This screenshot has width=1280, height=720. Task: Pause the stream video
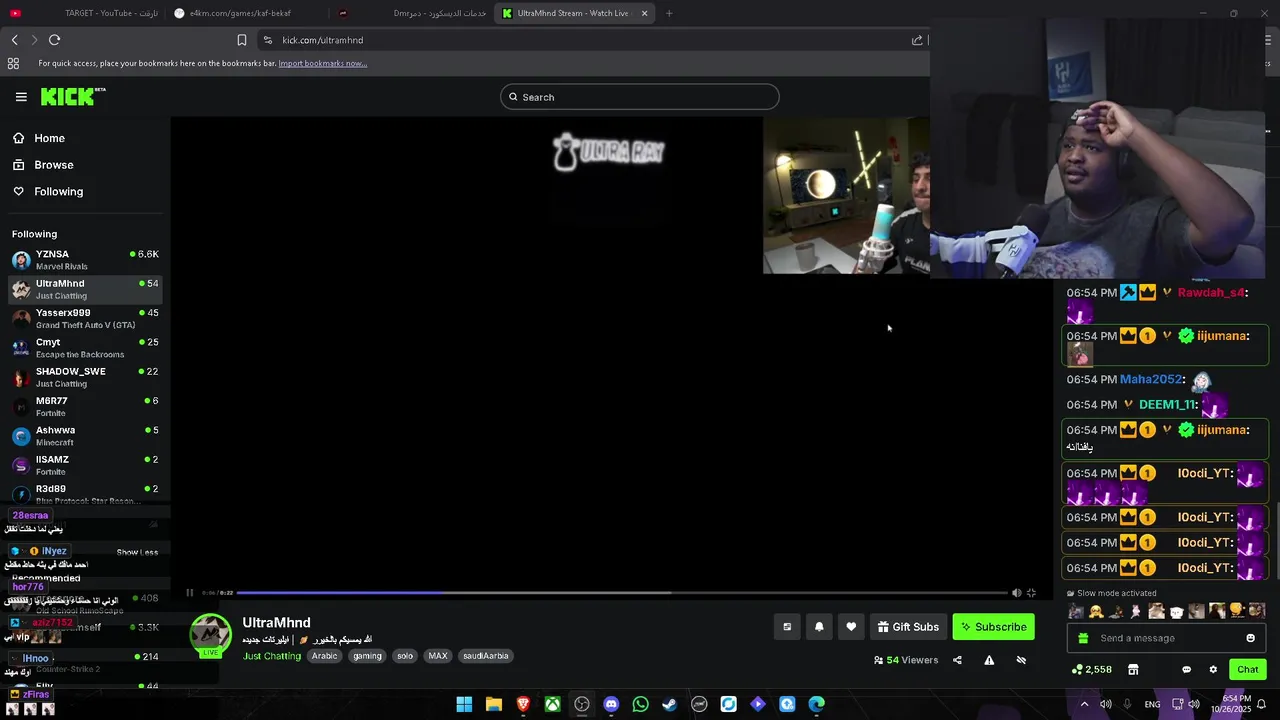click(189, 593)
